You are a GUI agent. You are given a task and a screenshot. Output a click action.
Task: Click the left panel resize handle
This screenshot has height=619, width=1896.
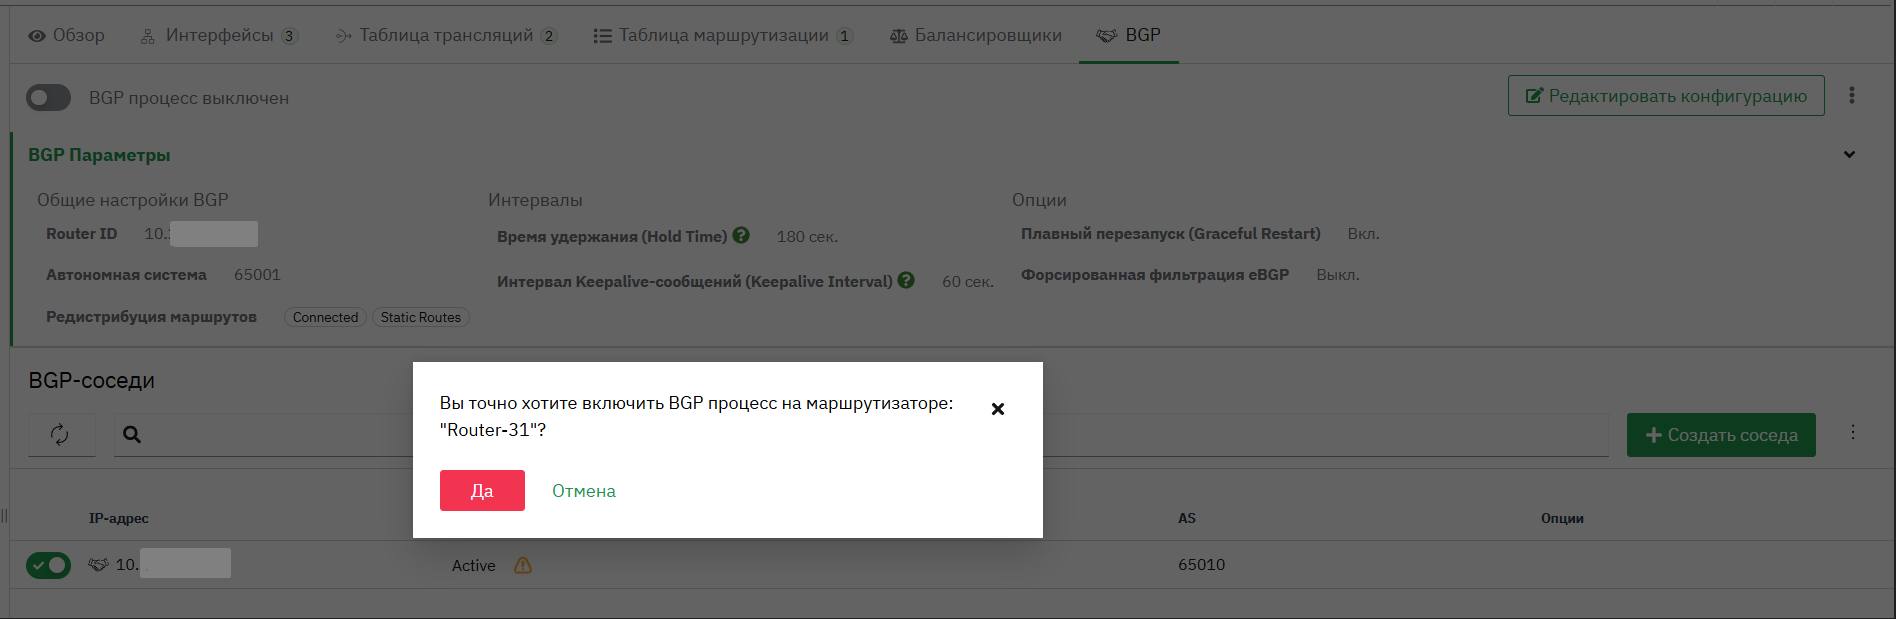(4, 516)
